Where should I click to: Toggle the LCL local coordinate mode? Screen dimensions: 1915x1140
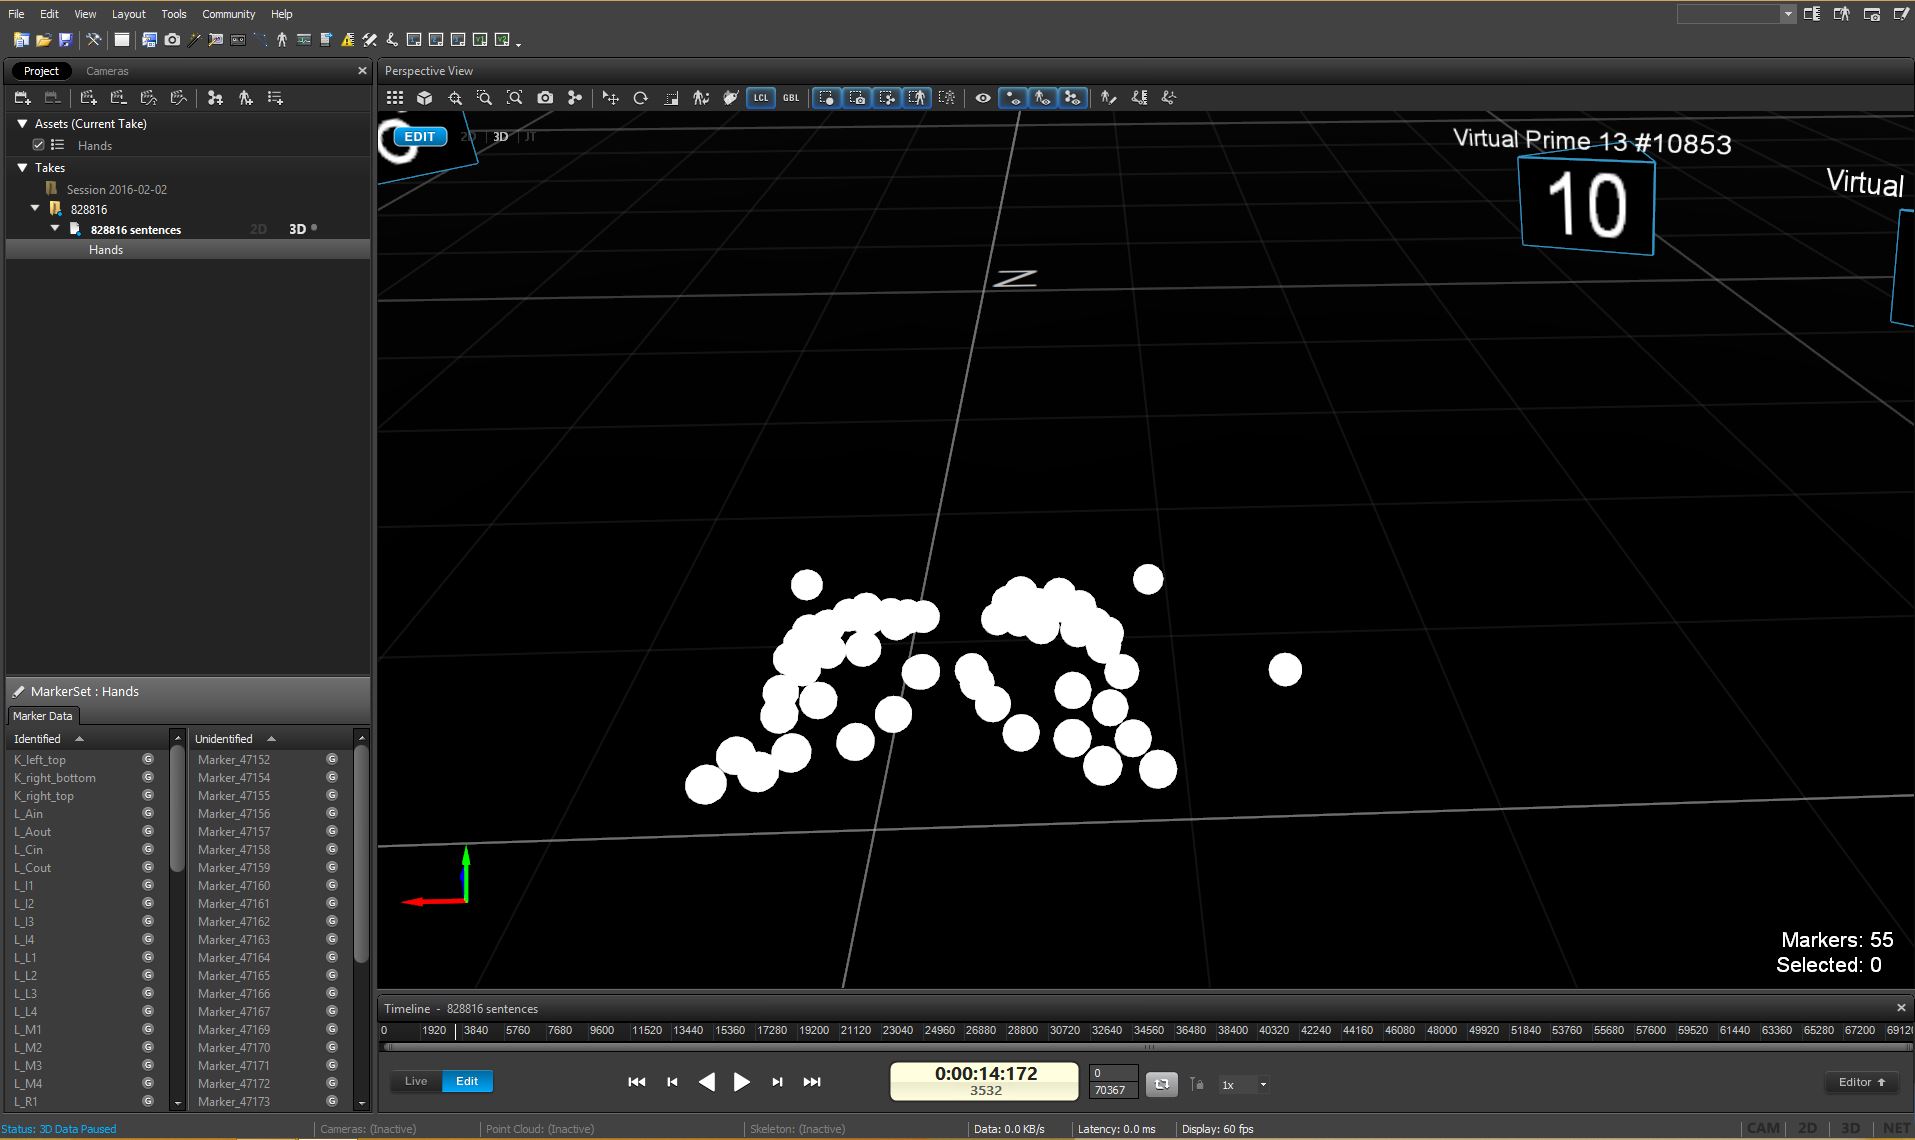(761, 98)
